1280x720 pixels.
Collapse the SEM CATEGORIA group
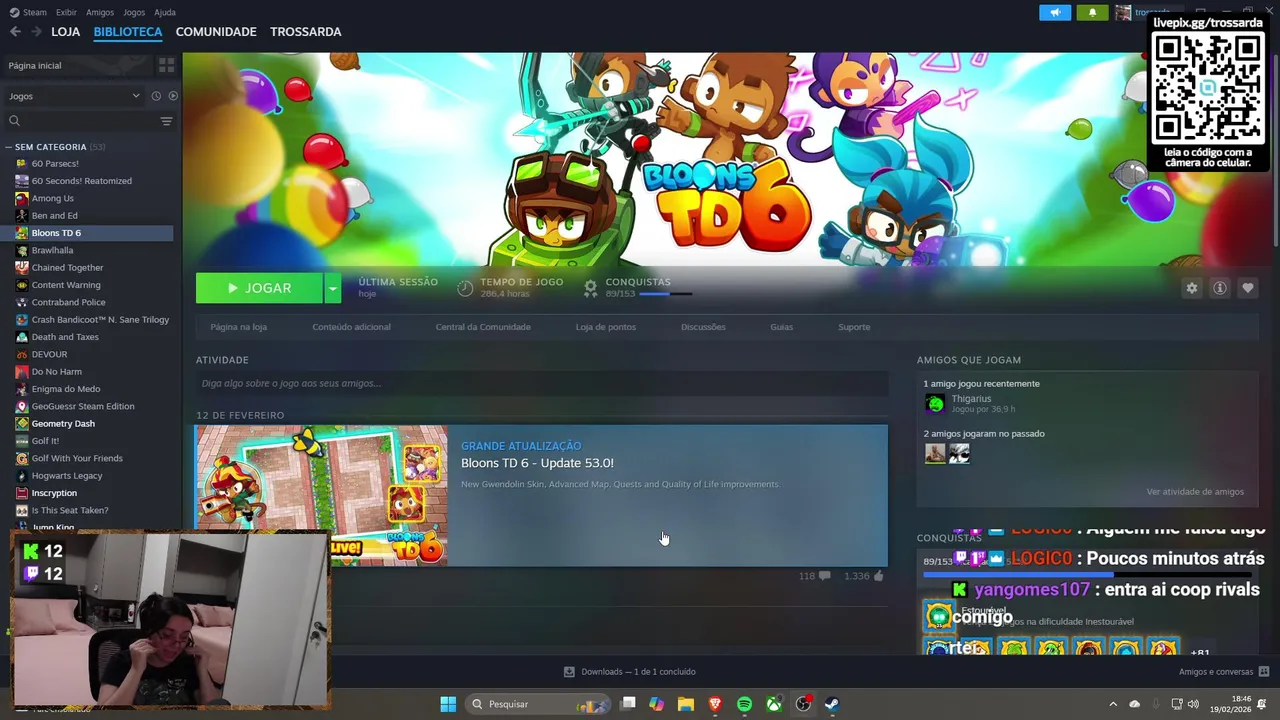tap(8, 147)
